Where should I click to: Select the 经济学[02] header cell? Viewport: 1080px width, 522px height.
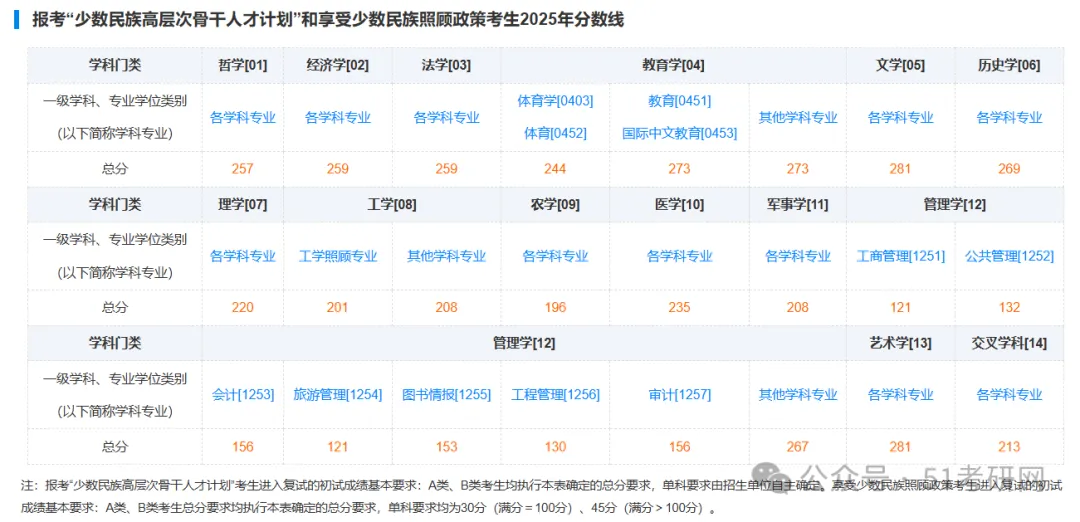coord(338,66)
